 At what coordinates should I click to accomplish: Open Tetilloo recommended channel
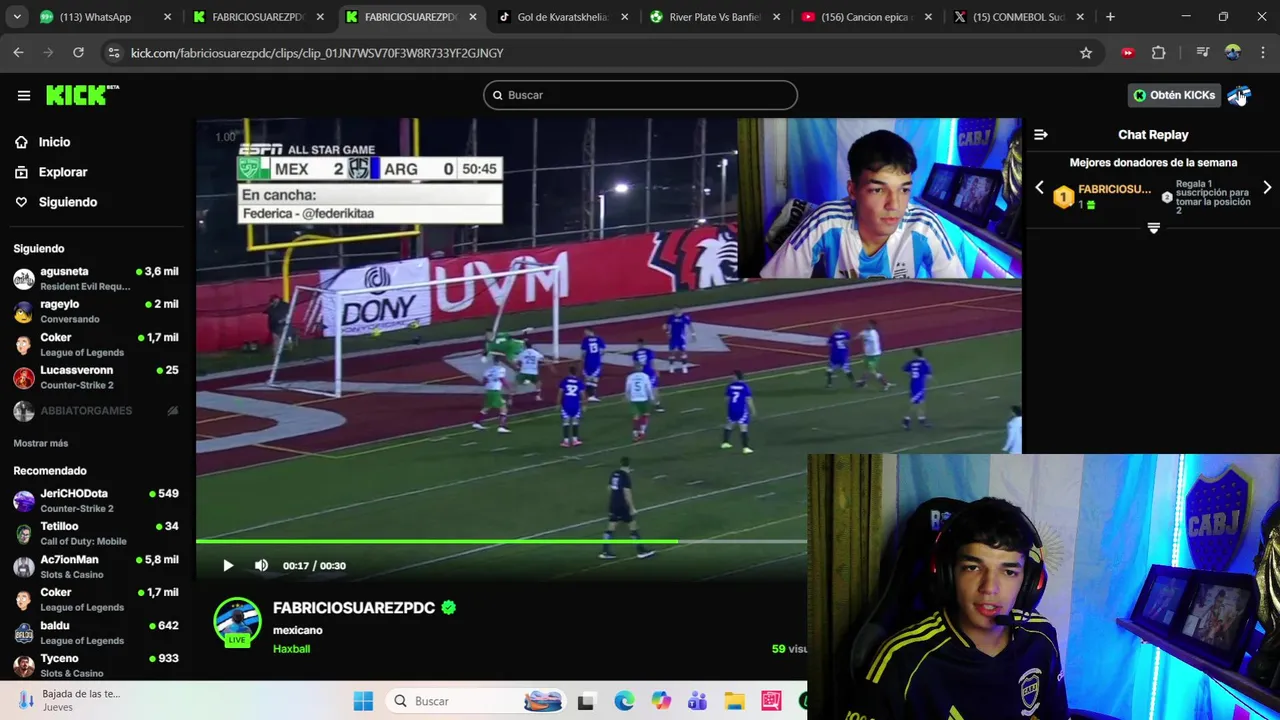[x=95, y=533]
